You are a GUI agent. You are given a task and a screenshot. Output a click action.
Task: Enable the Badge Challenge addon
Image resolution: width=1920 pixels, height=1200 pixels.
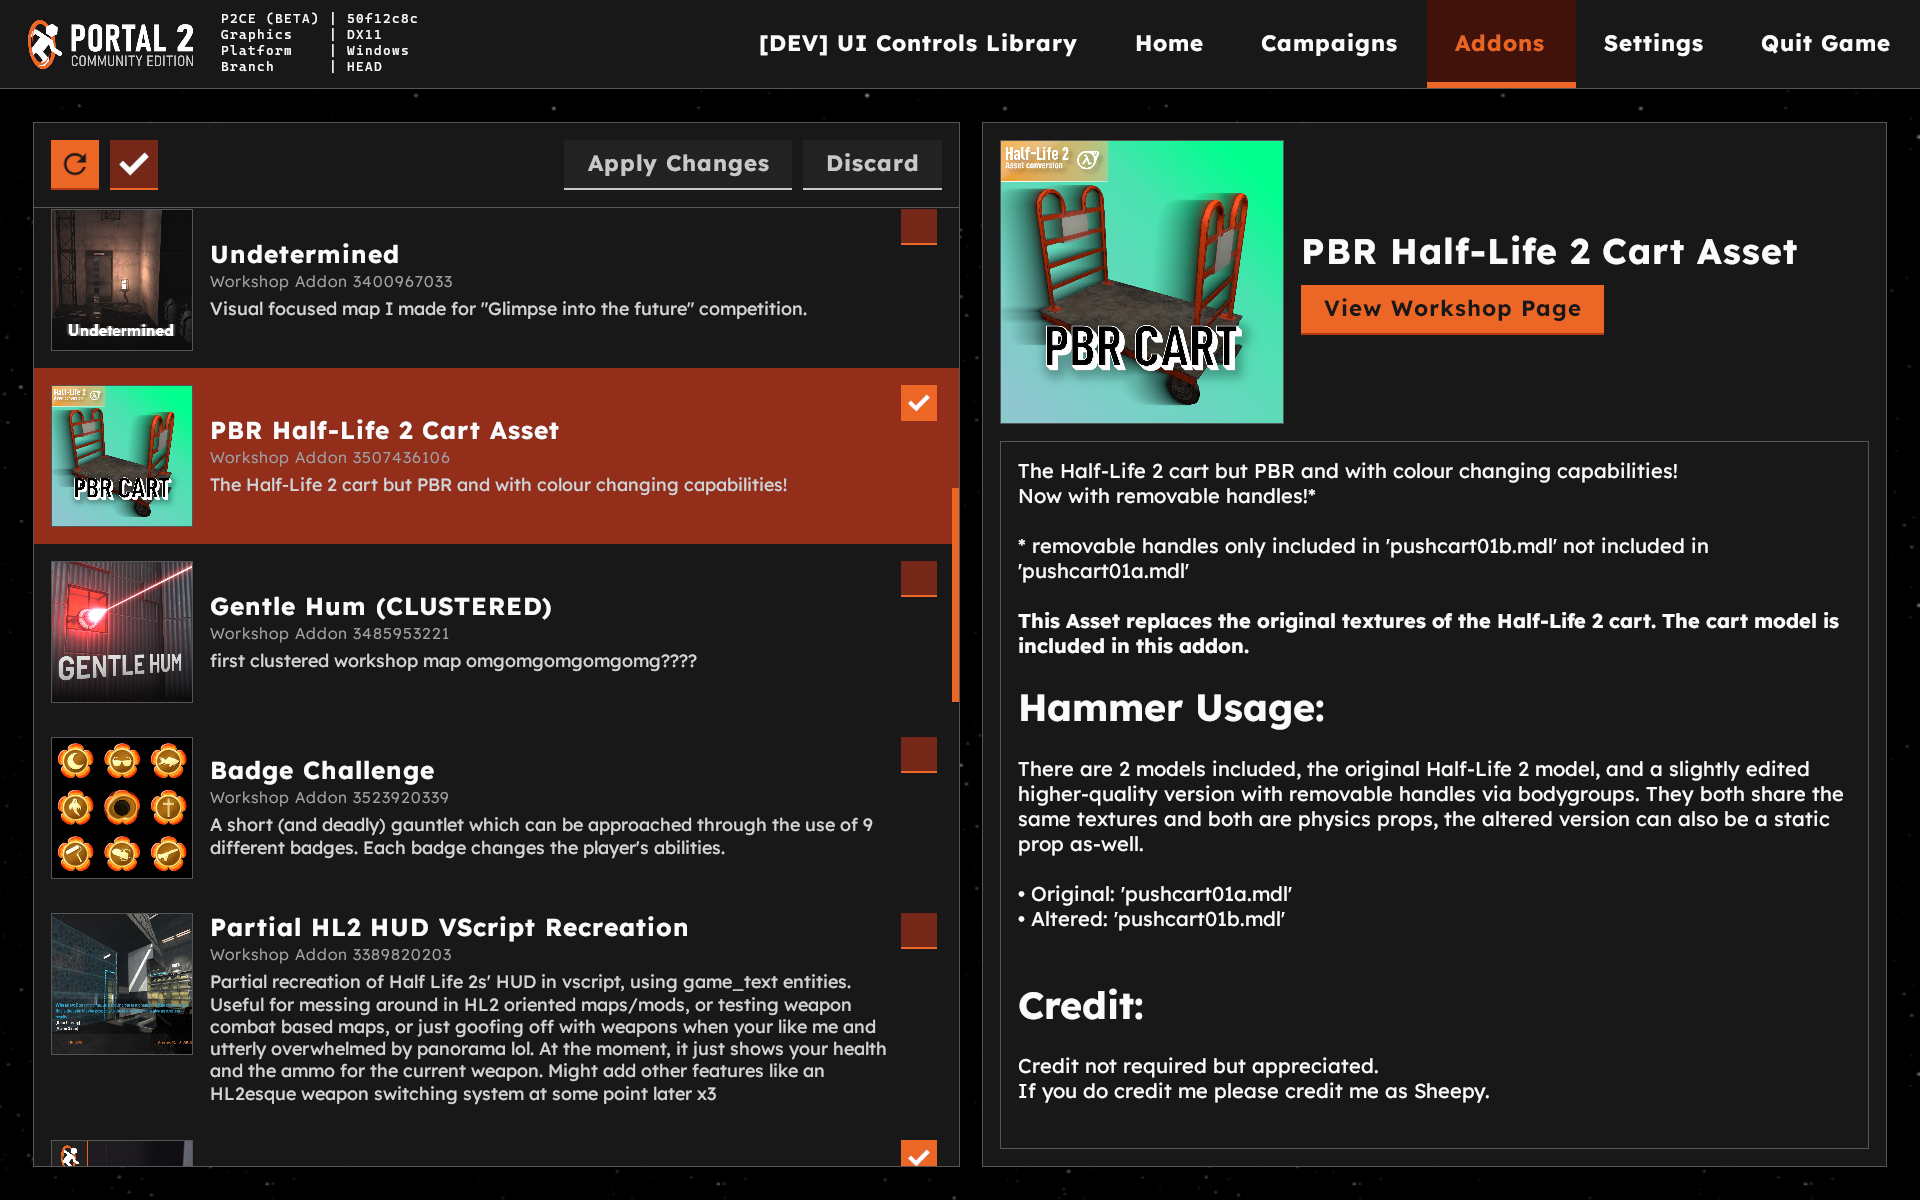[x=918, y=755]
